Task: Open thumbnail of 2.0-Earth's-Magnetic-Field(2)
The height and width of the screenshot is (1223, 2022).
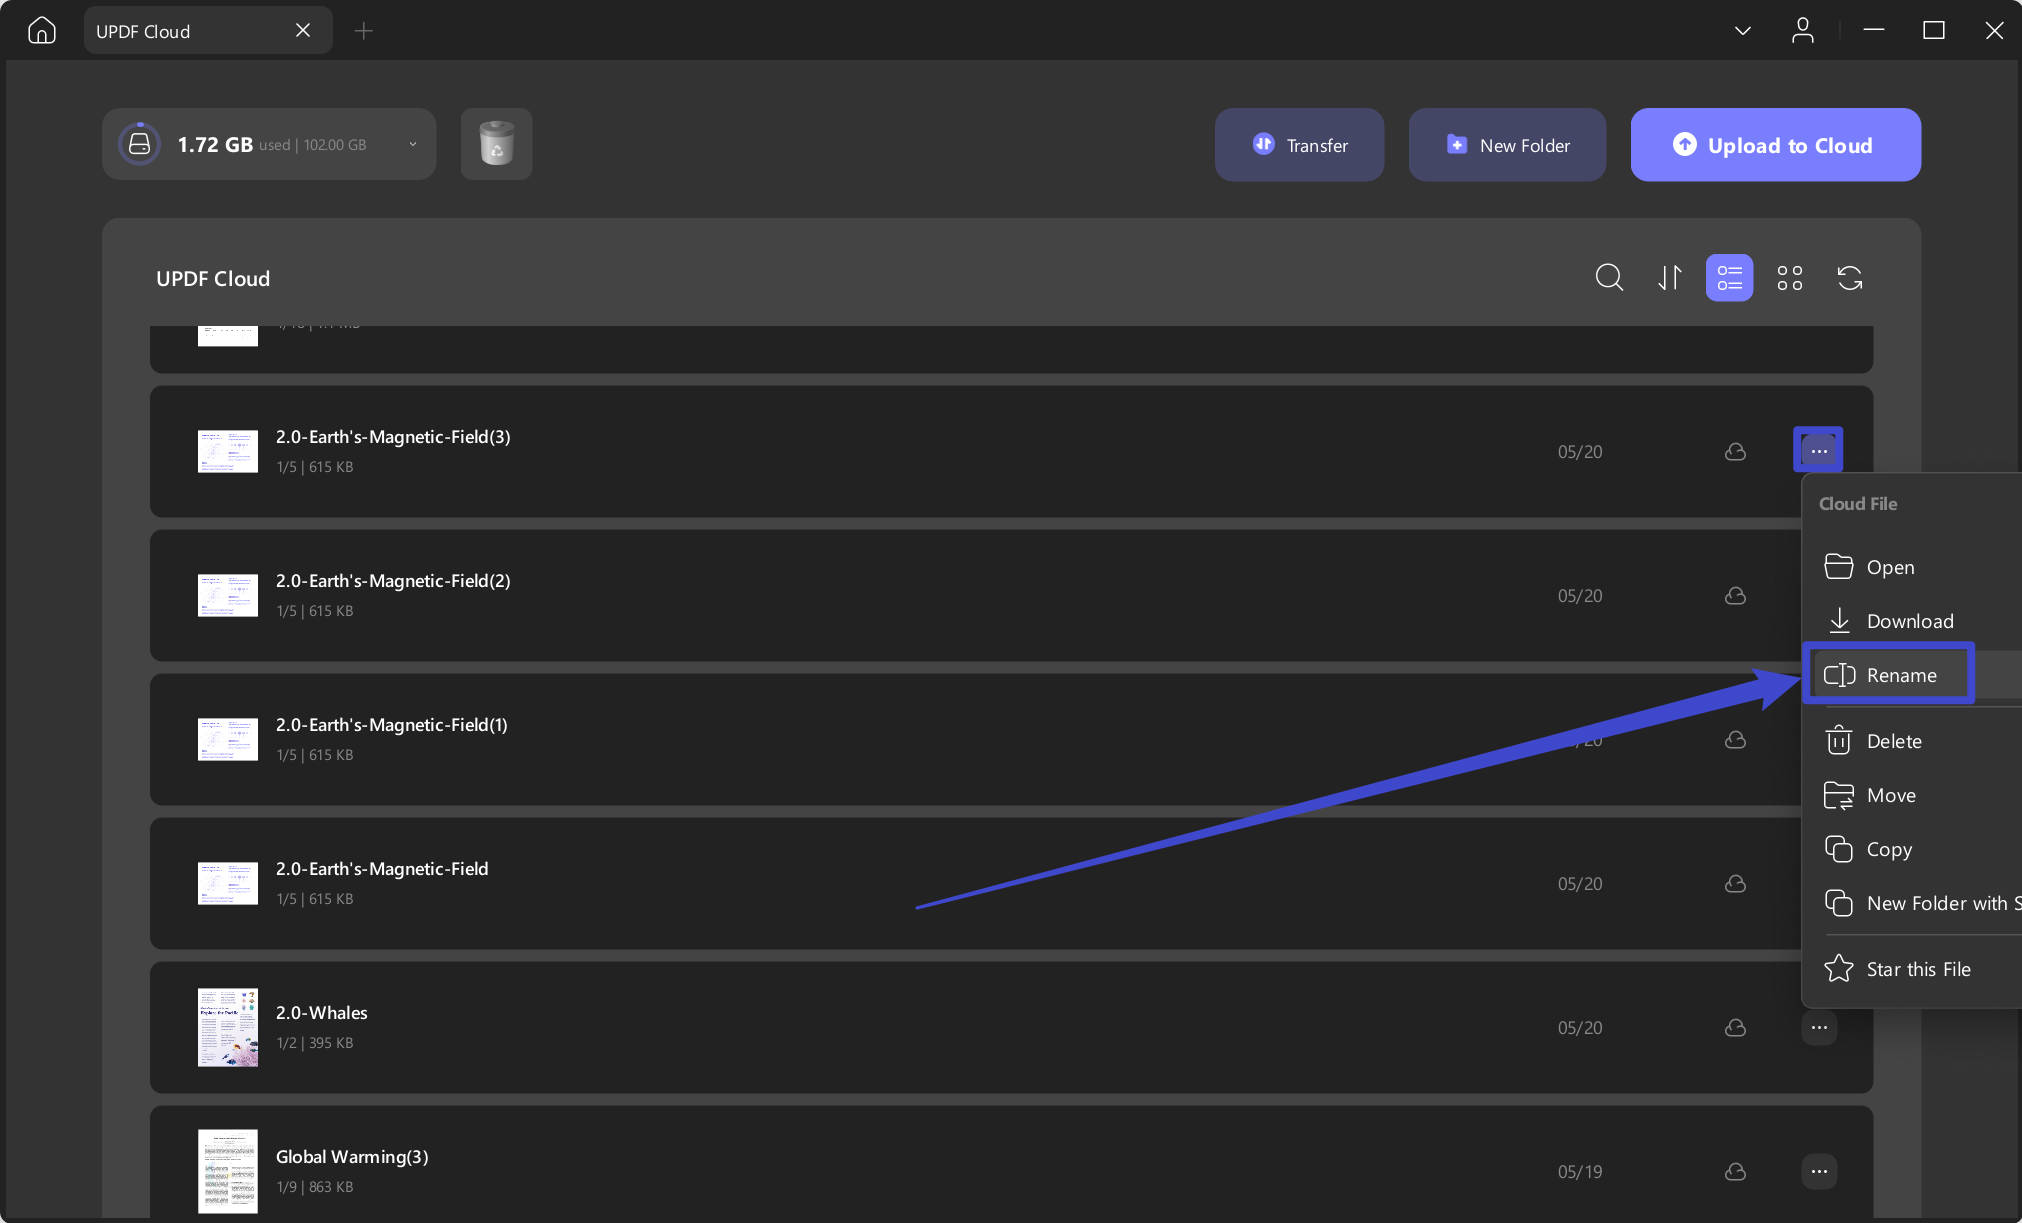Action: 228,595
